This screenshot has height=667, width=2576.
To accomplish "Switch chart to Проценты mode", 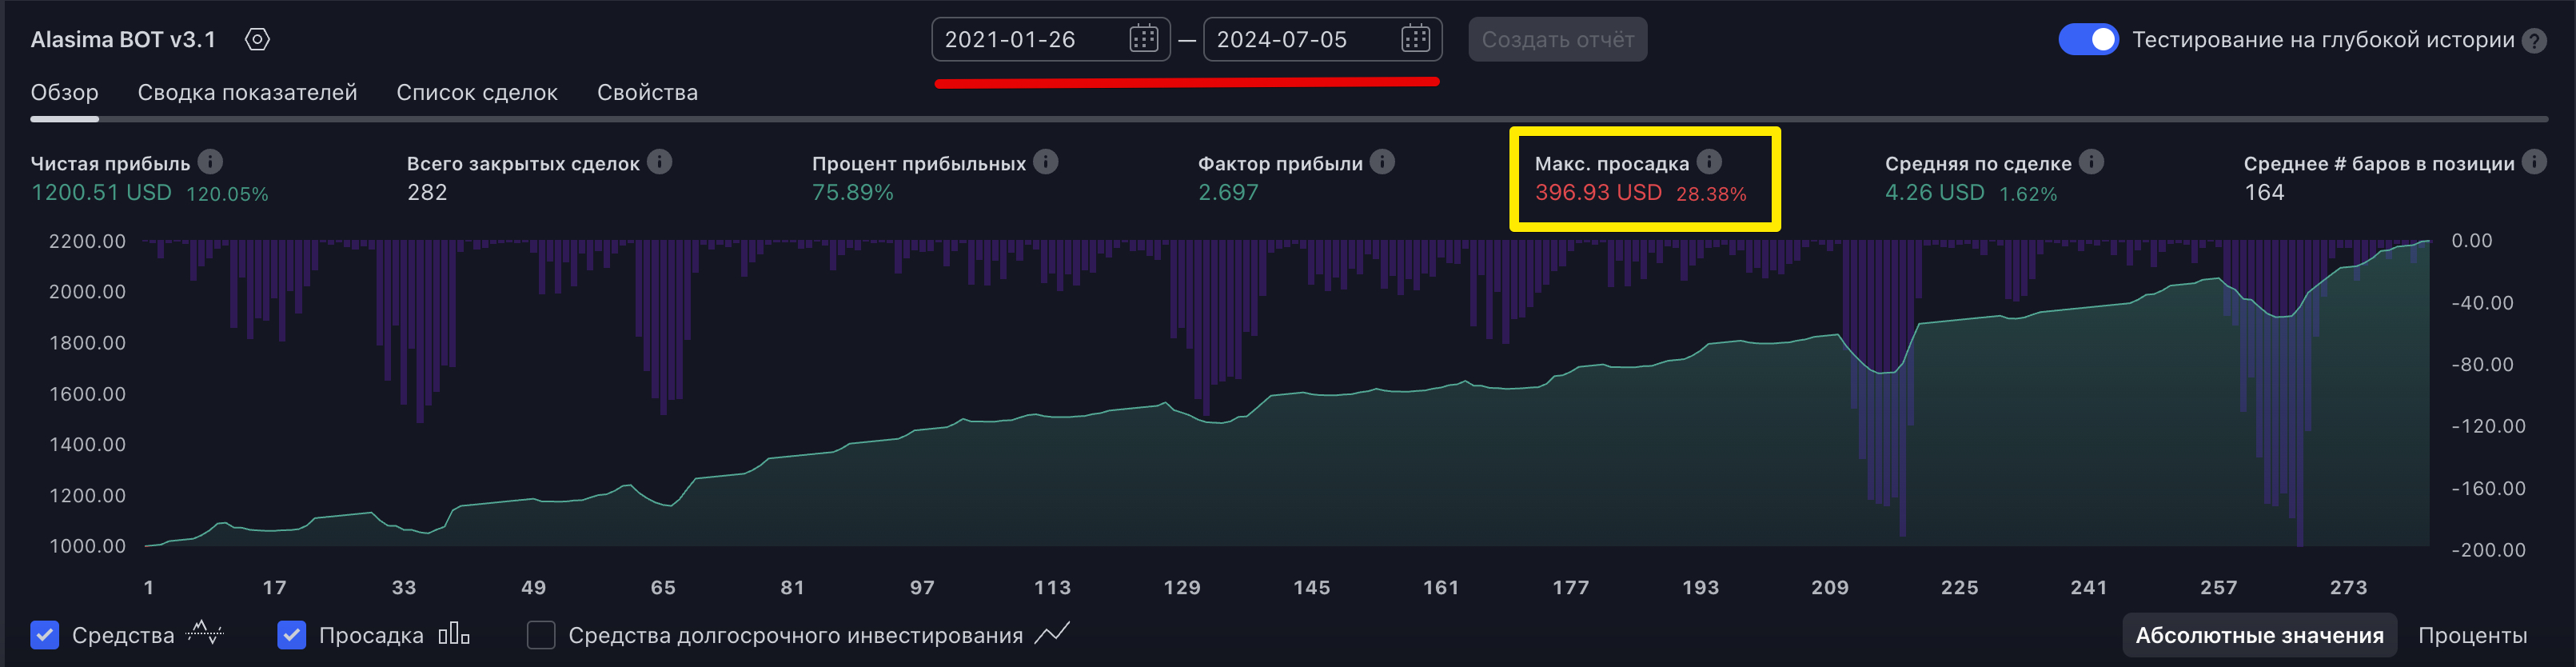I will [2472, 635].
